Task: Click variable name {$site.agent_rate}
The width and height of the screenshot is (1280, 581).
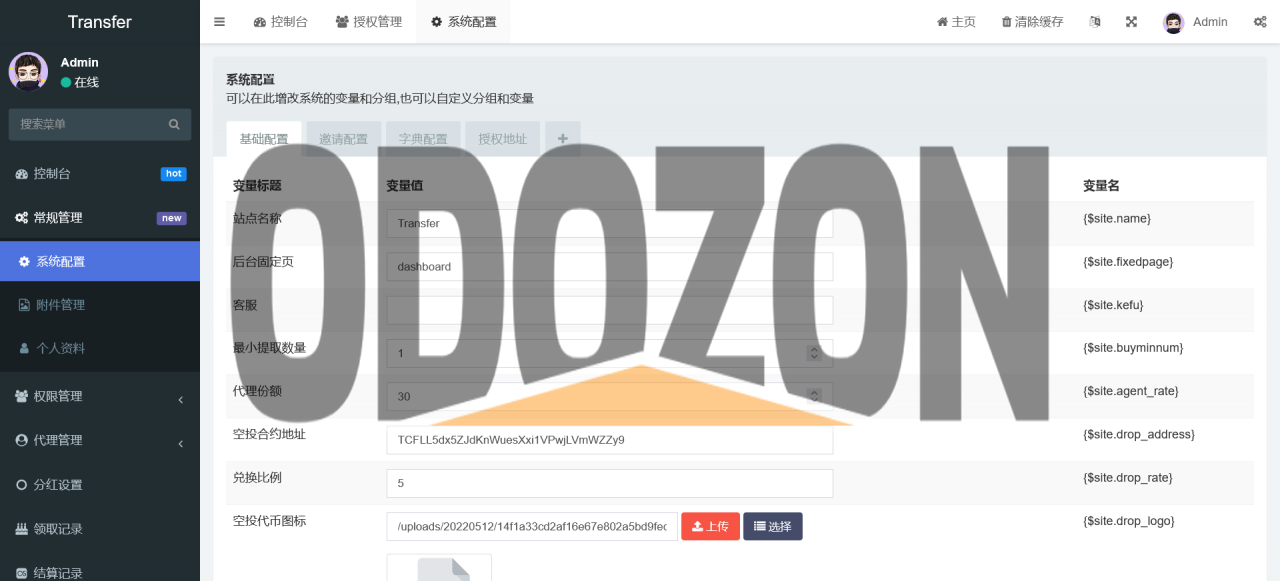Action: (1131, 391)
